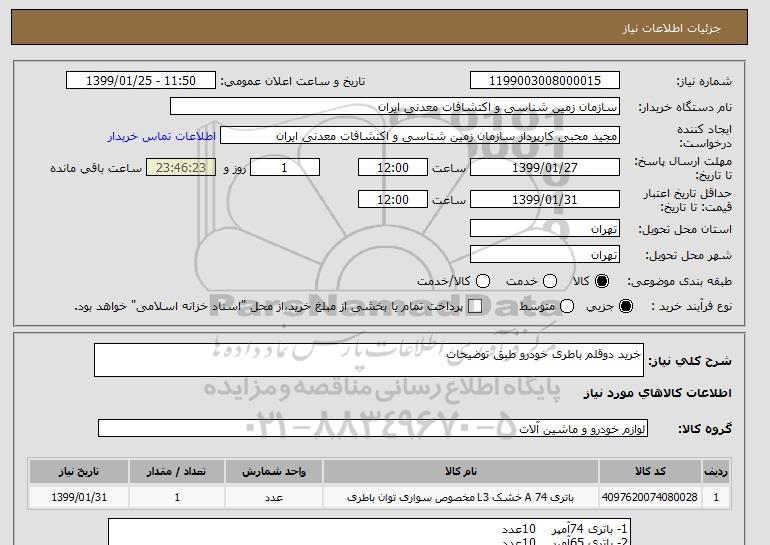Click the product code cell 4097620074080028

[x=650, y=497]
